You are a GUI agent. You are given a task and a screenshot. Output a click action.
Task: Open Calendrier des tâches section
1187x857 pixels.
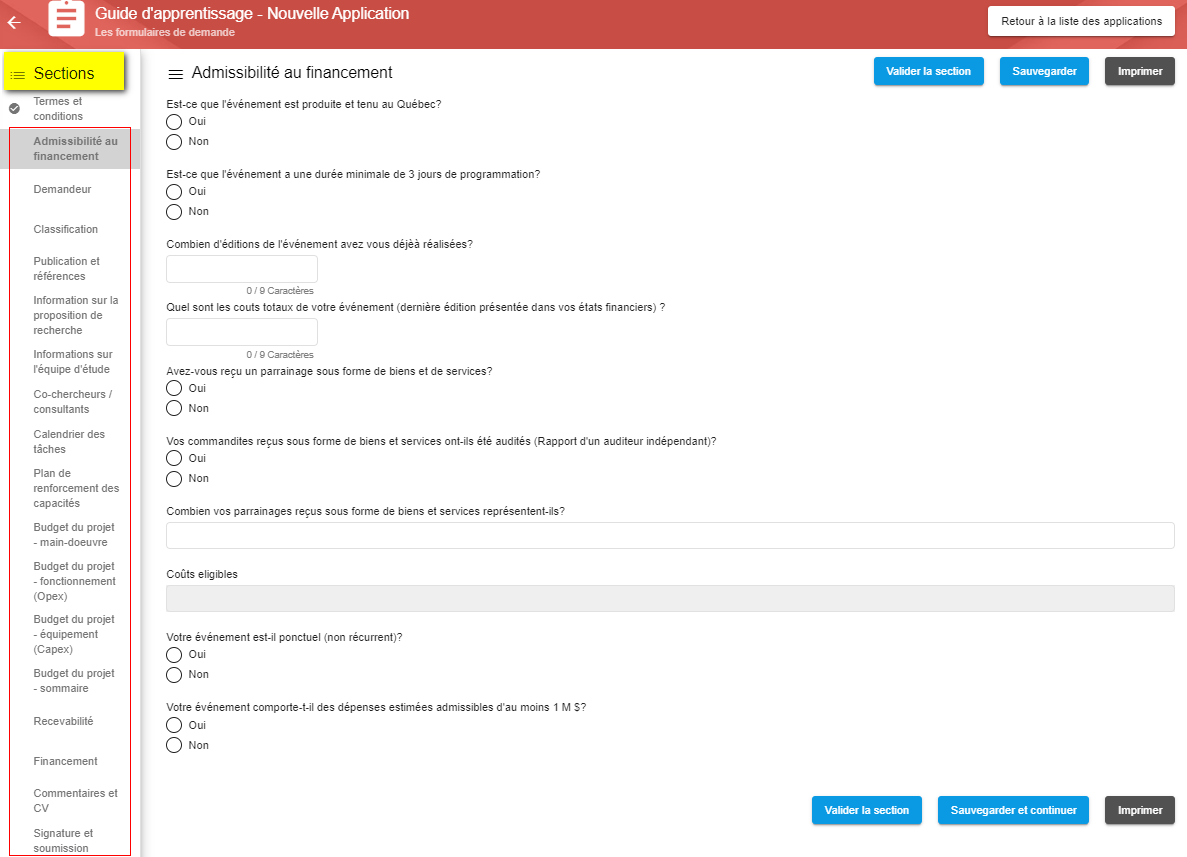[69, 441]
